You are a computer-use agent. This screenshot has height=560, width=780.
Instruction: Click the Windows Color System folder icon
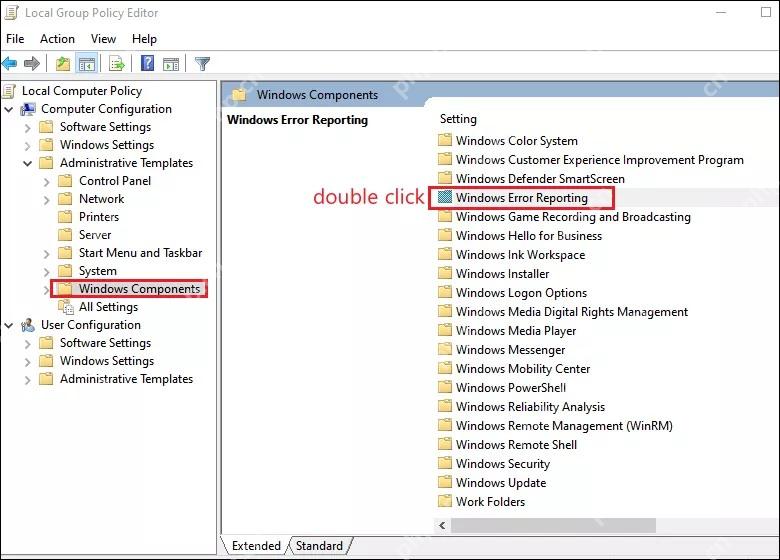[x=445, y=140]
